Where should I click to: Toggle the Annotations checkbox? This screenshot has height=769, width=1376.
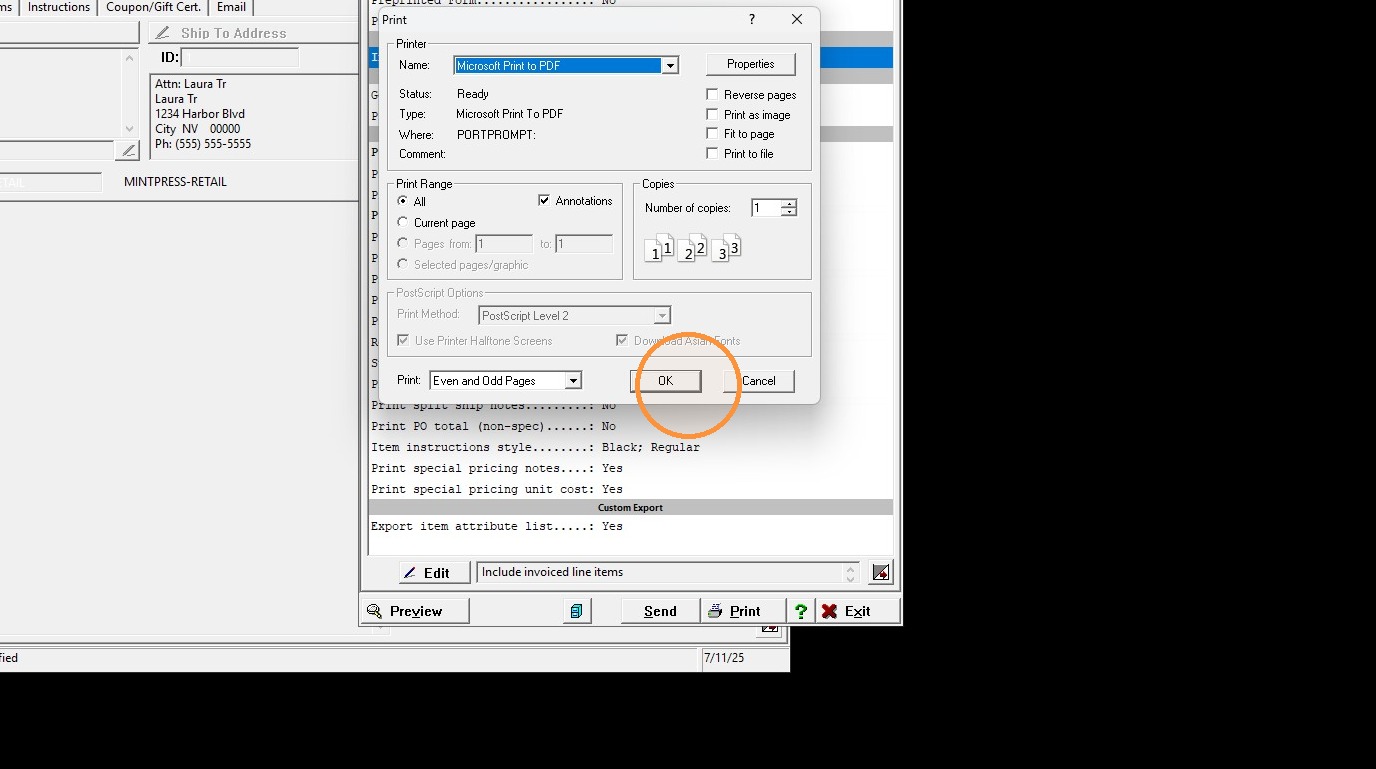tap(544, 200)
